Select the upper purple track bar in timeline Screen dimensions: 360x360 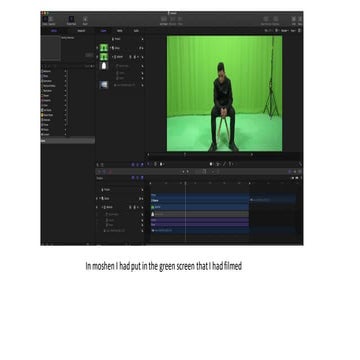pos(200,220)
